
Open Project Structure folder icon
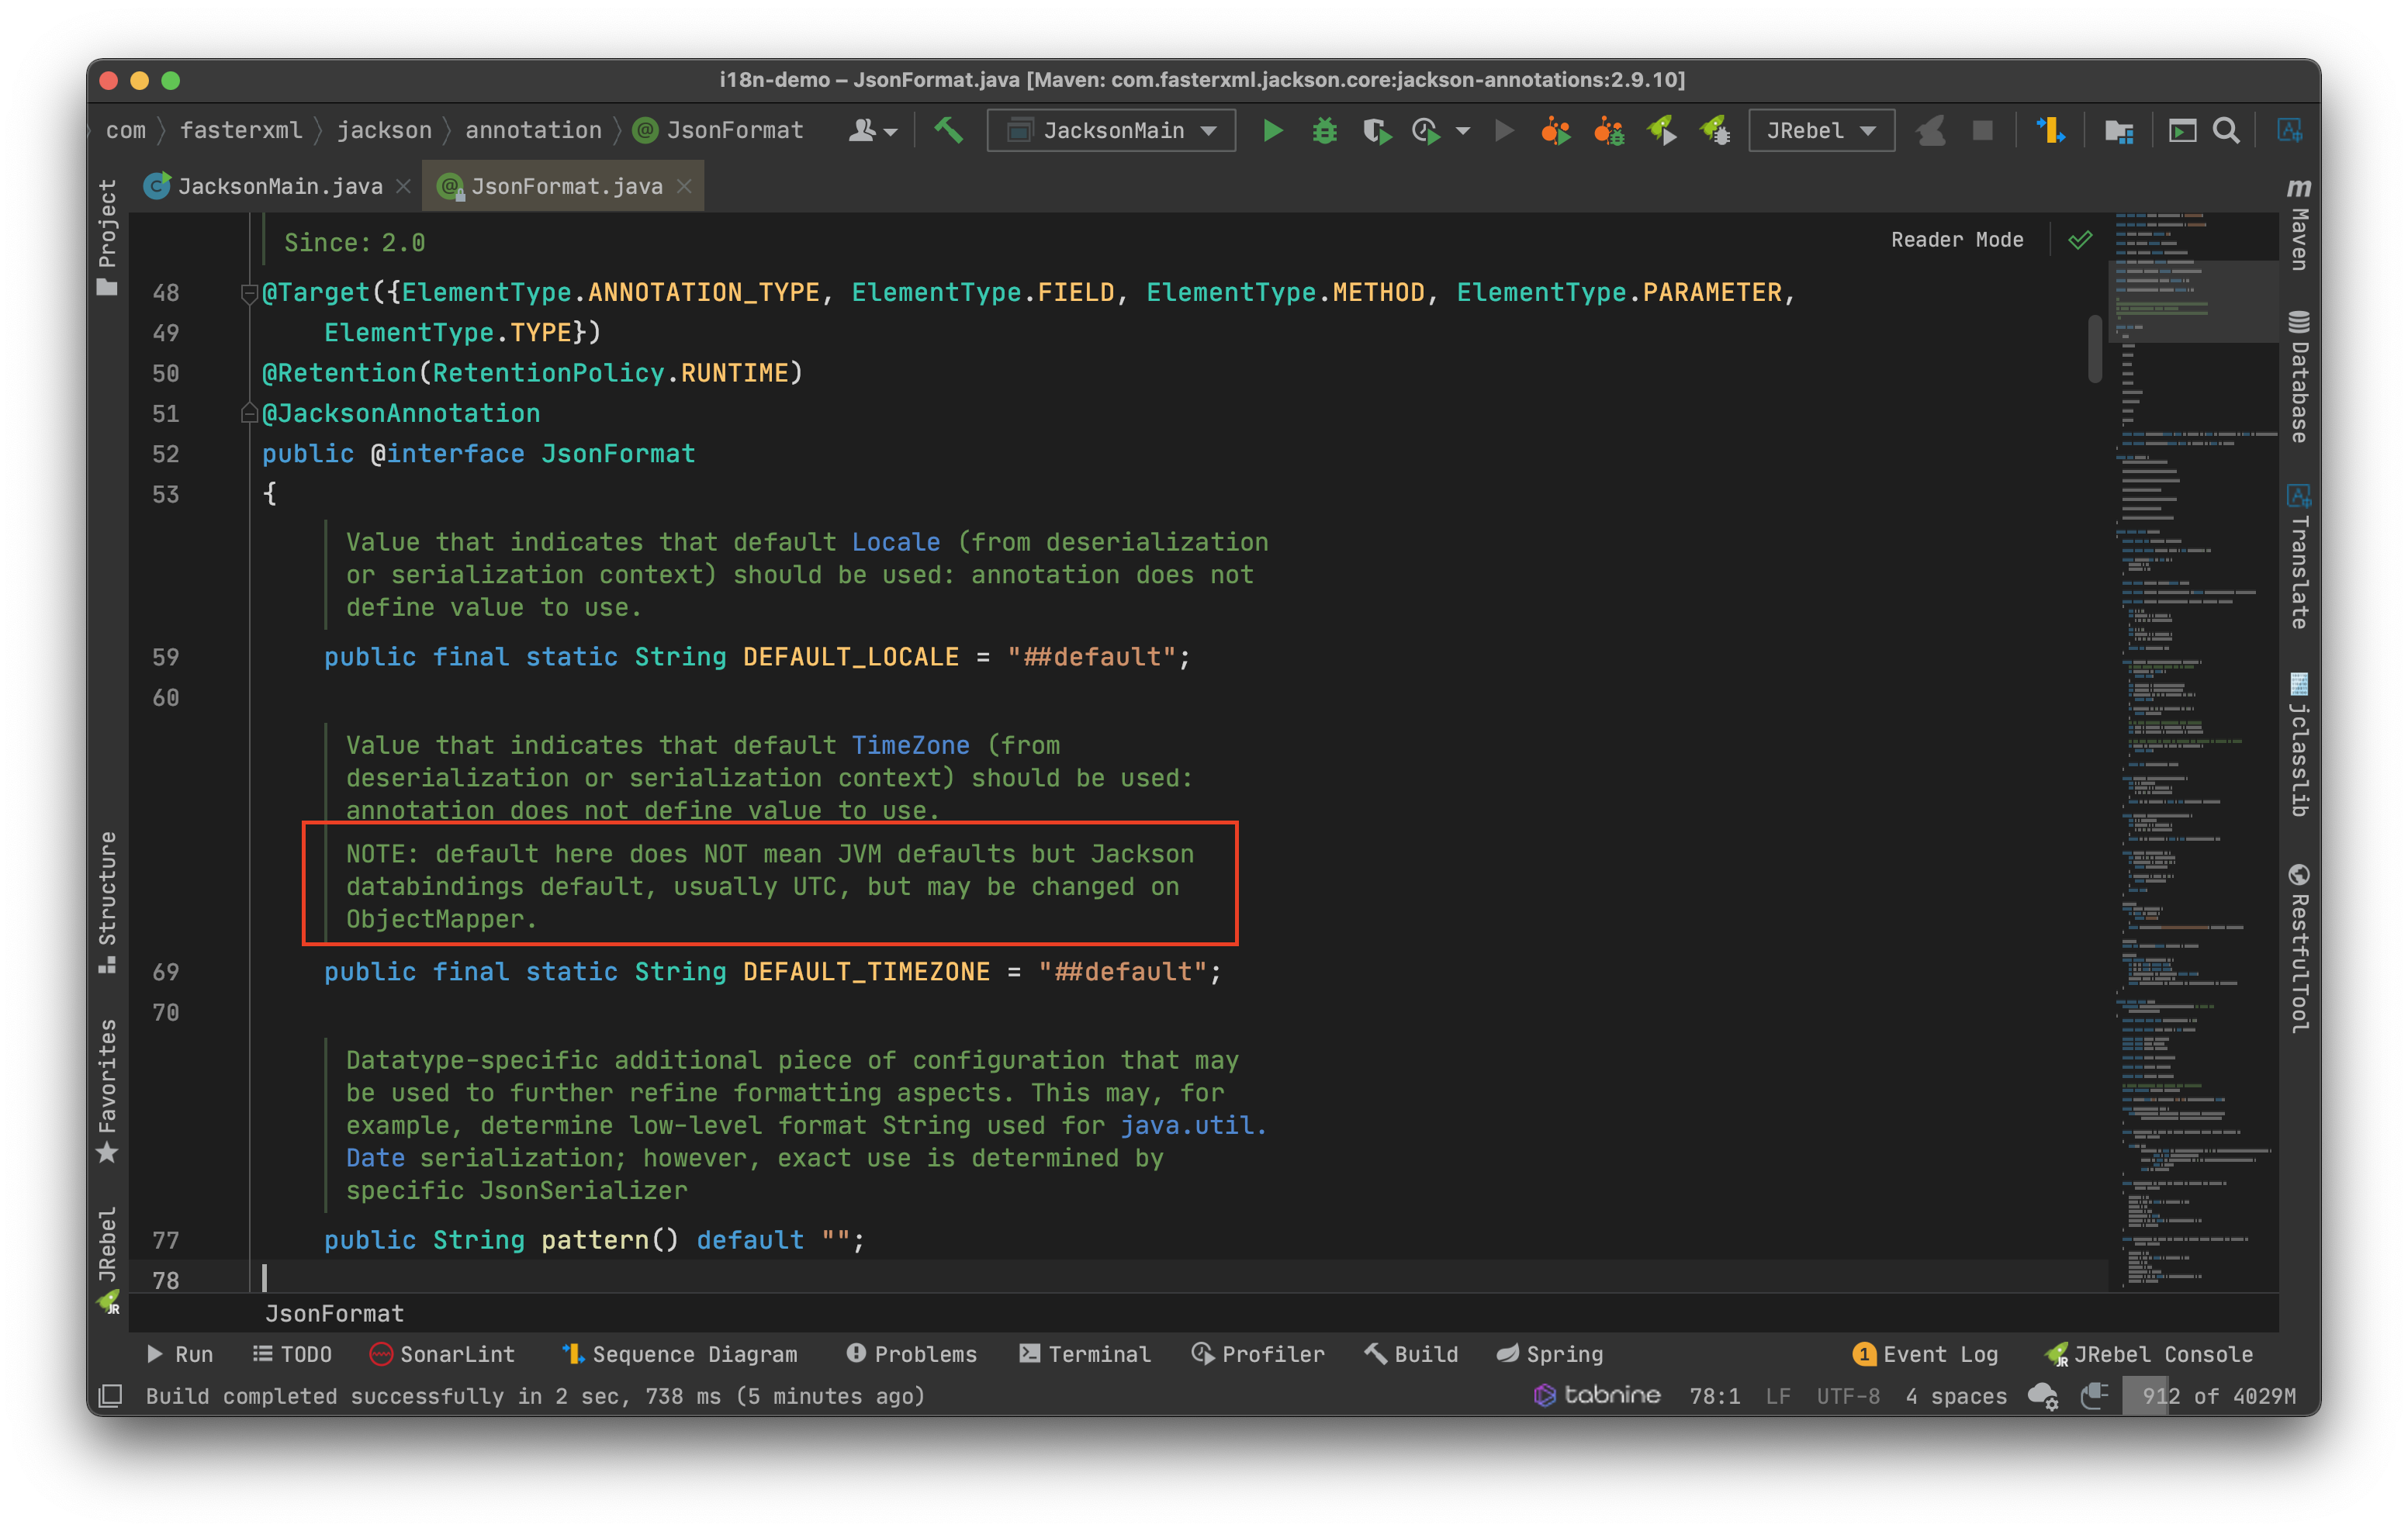coord(2118,131)
